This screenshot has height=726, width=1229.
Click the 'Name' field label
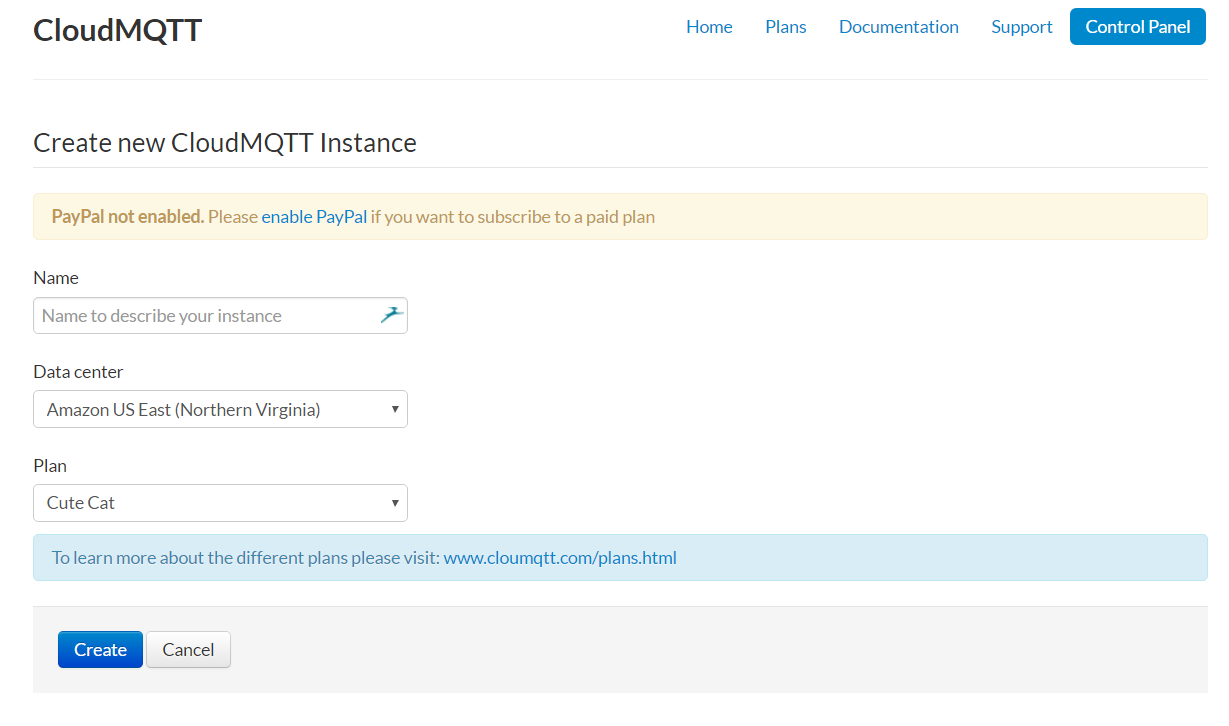56,277
